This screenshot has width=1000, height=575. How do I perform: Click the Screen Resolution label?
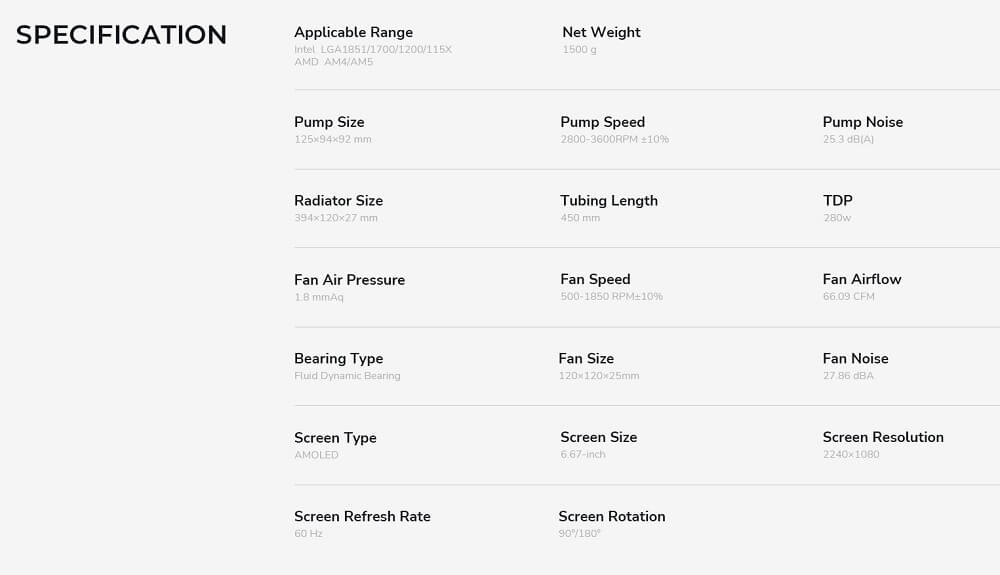coord(883,437)
